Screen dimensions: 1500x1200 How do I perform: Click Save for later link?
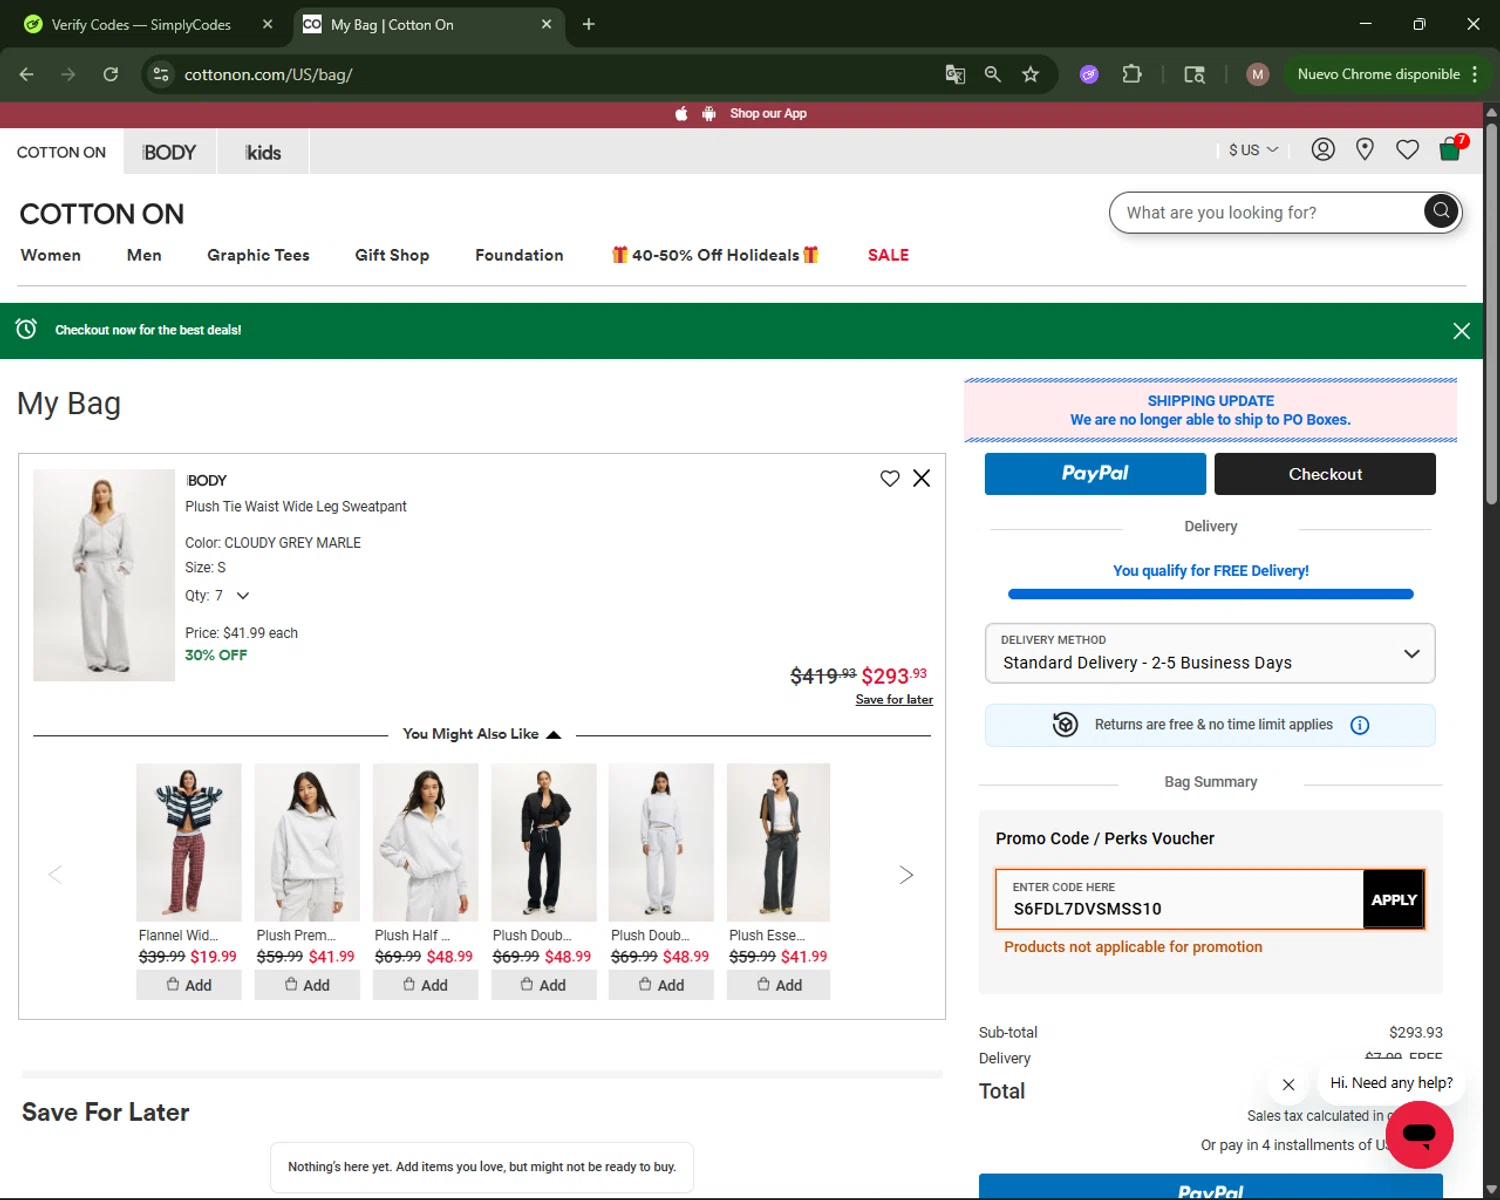[x=894, y=699]
